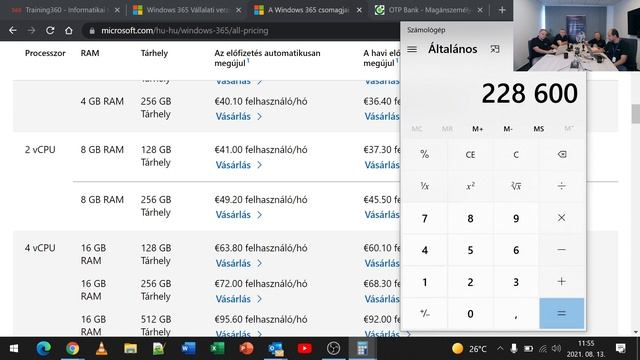Click the decimal comma key
640x360 pixels.
(x=516, y=313)
